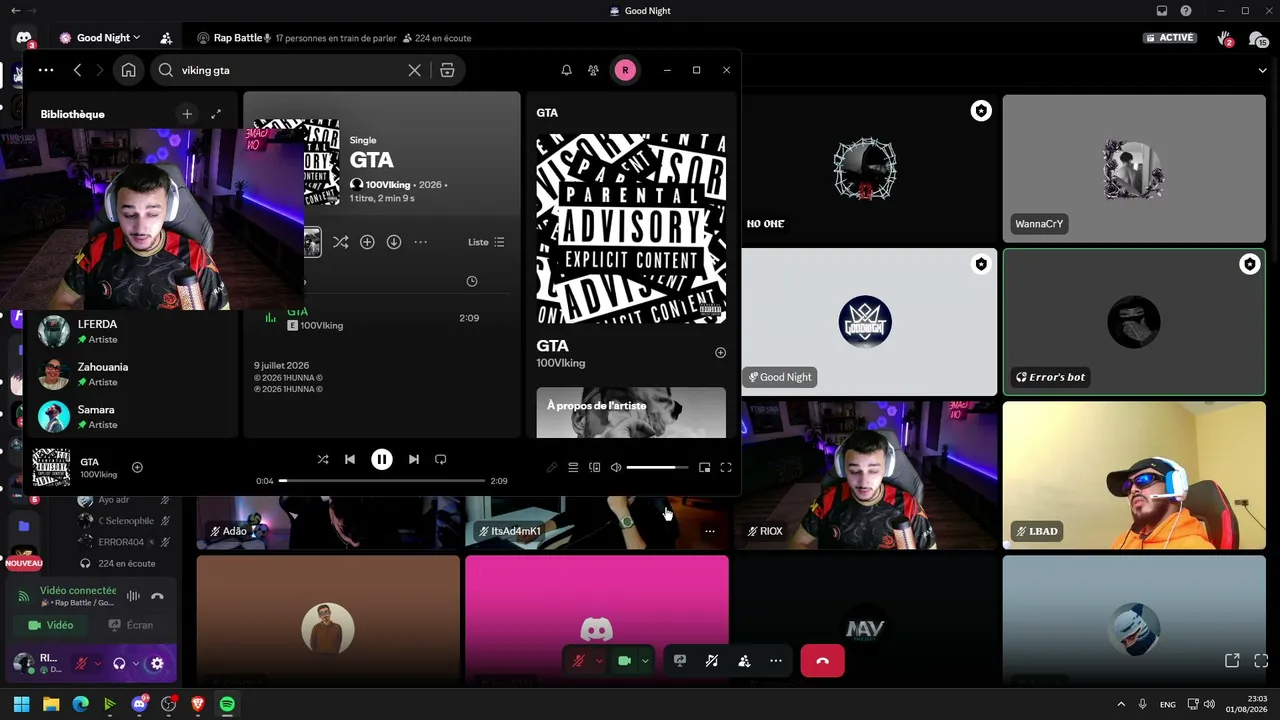This screenshot has height=720, width=1280.
Task: Open 100VIking artist link in album header
Action: click(388, 185)
